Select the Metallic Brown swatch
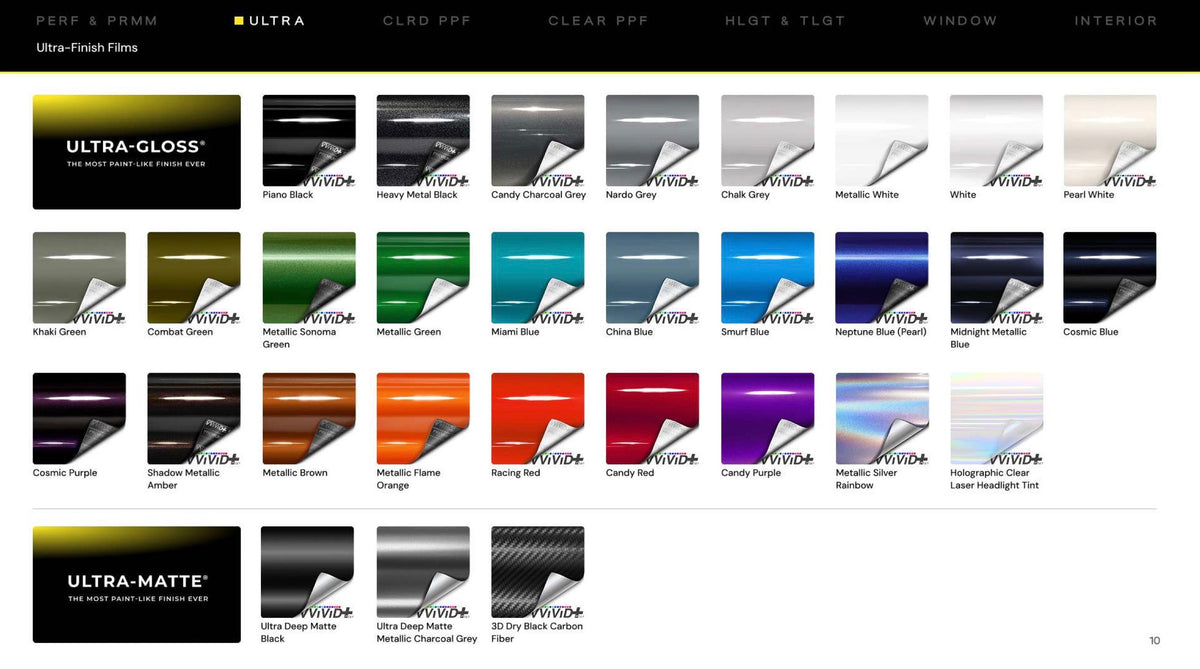1200x669 pixels. (x=308, y=419)
